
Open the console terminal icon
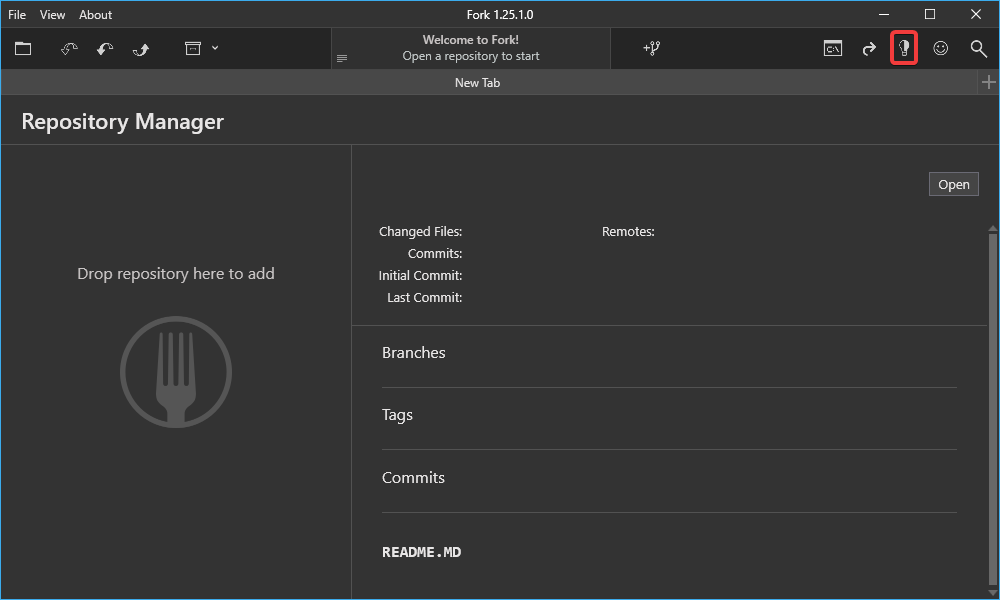click(x=833, y=48)
